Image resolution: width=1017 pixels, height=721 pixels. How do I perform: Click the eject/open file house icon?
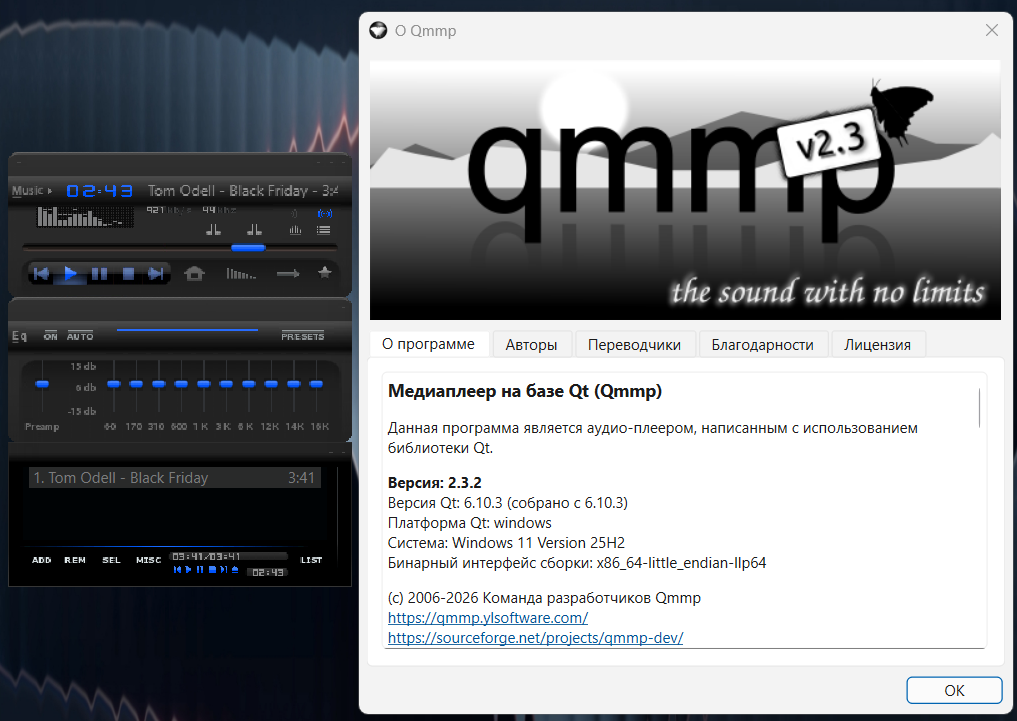[194, 274]
